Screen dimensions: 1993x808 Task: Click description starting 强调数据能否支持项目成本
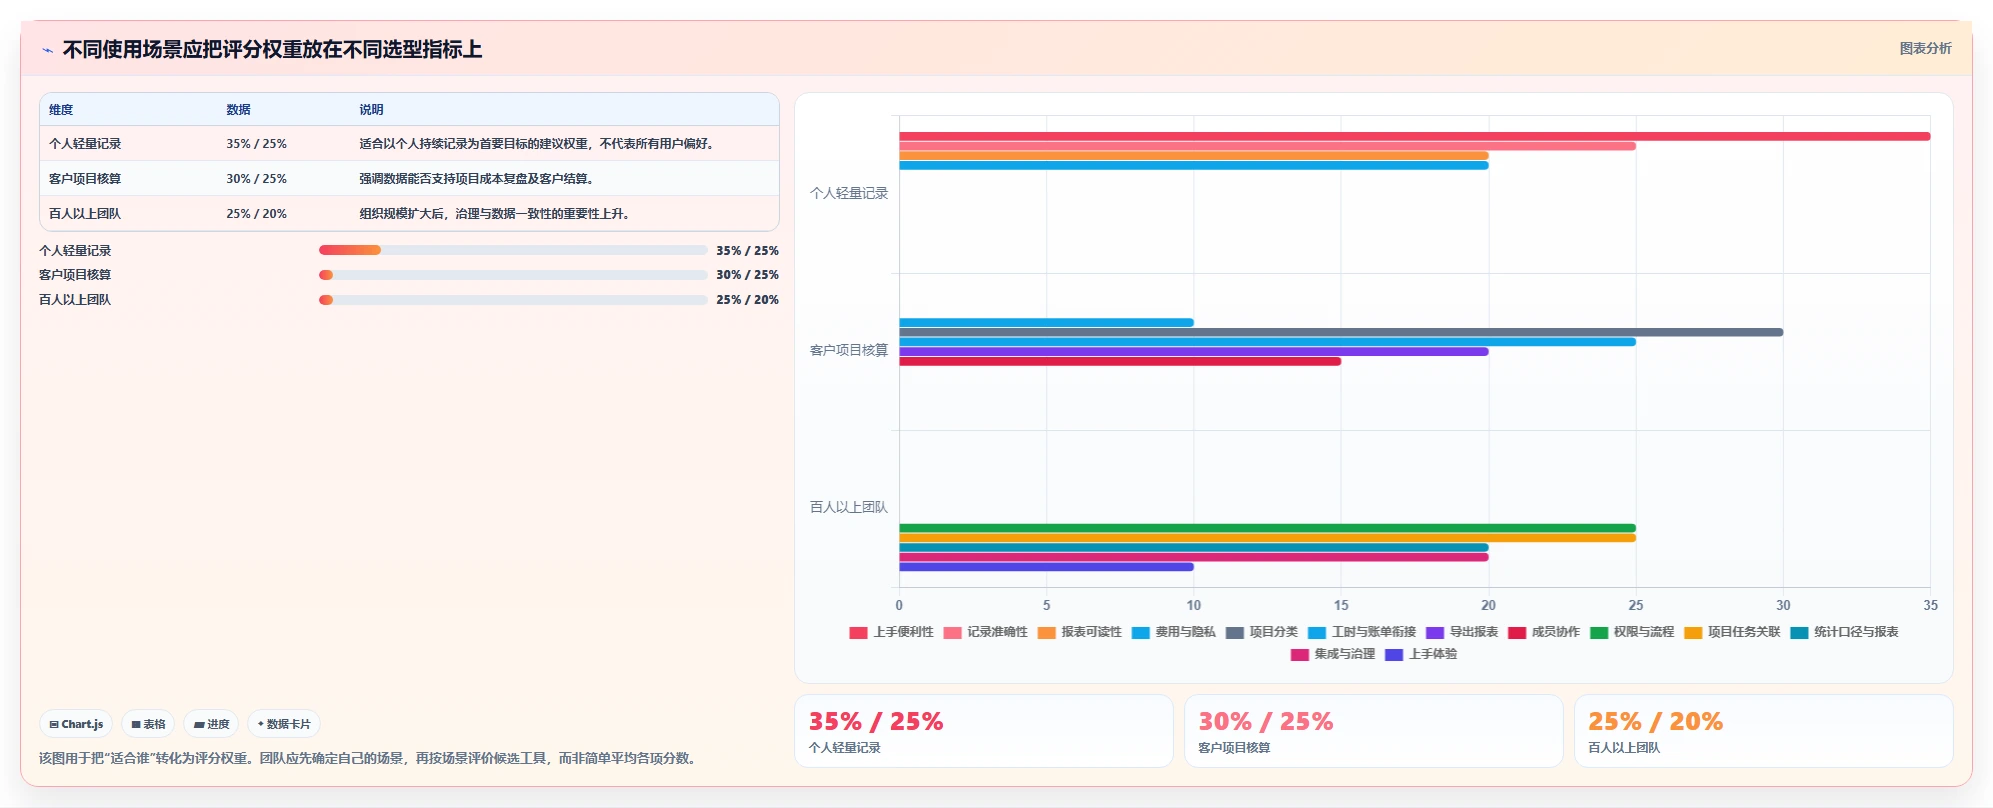[478, 179]
